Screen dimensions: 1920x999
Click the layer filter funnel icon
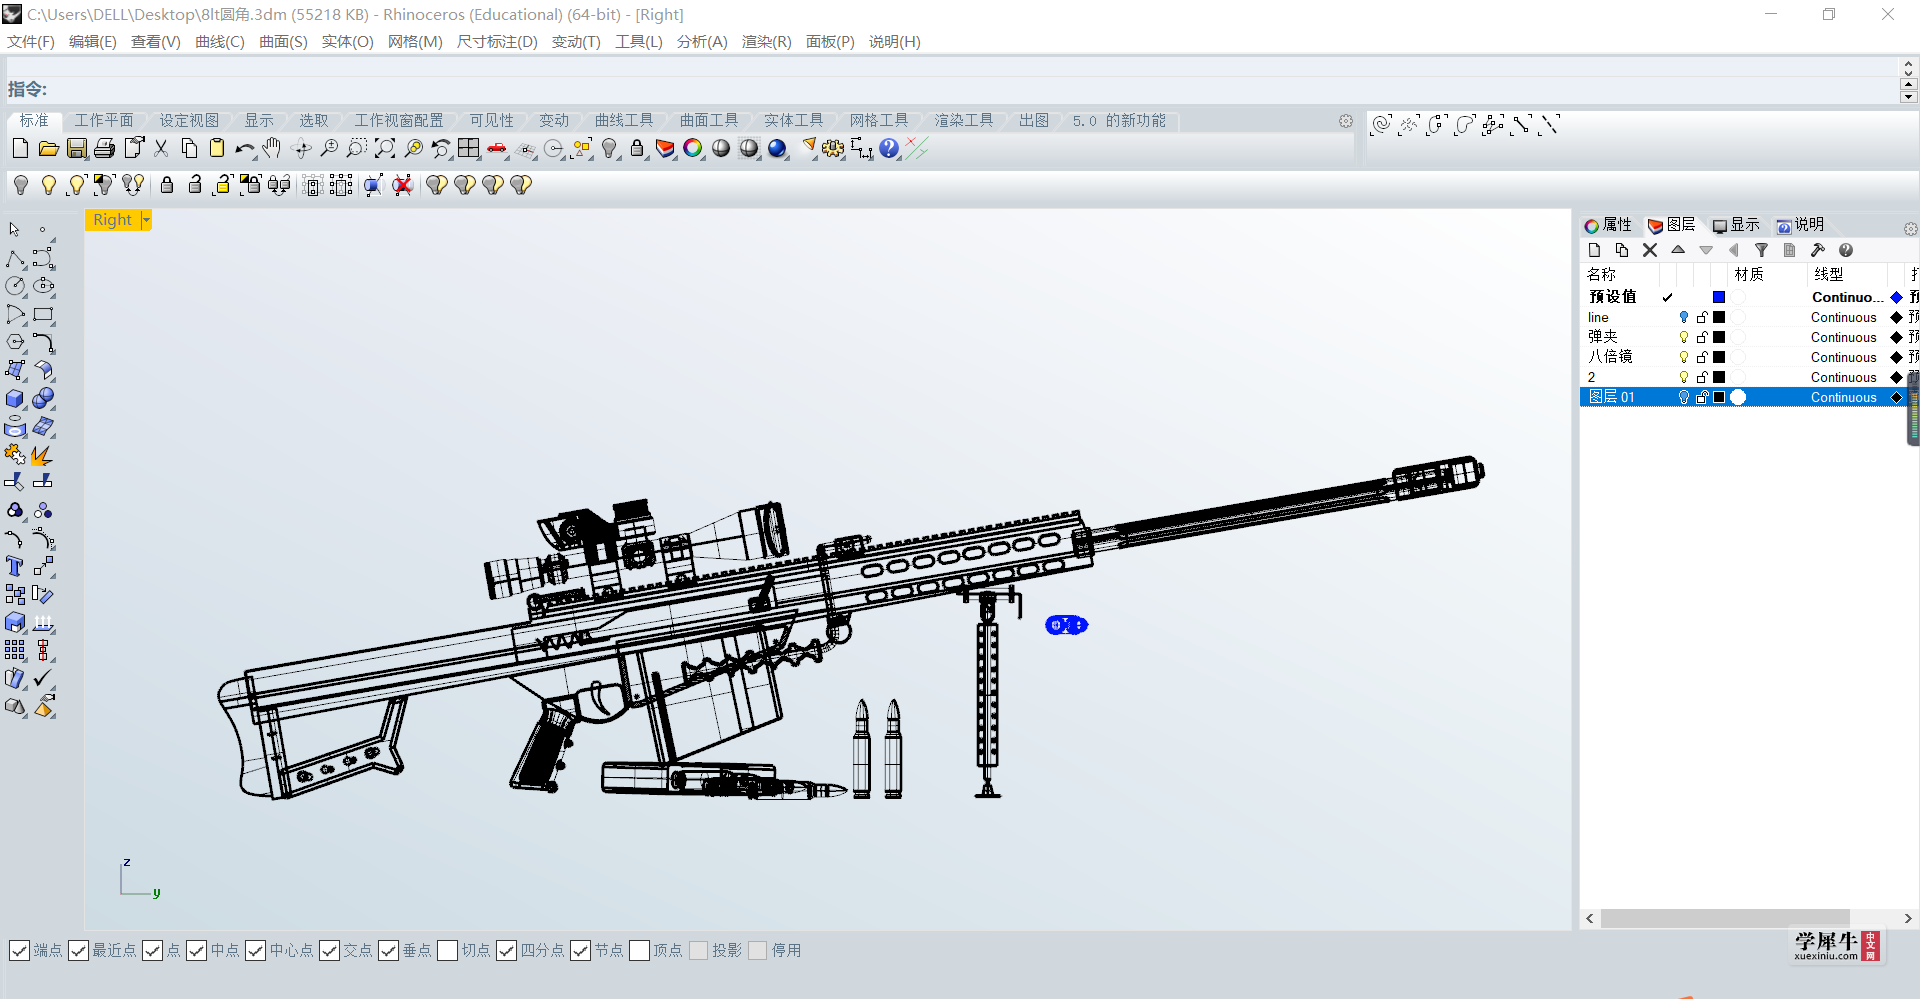pos(1761,250)
